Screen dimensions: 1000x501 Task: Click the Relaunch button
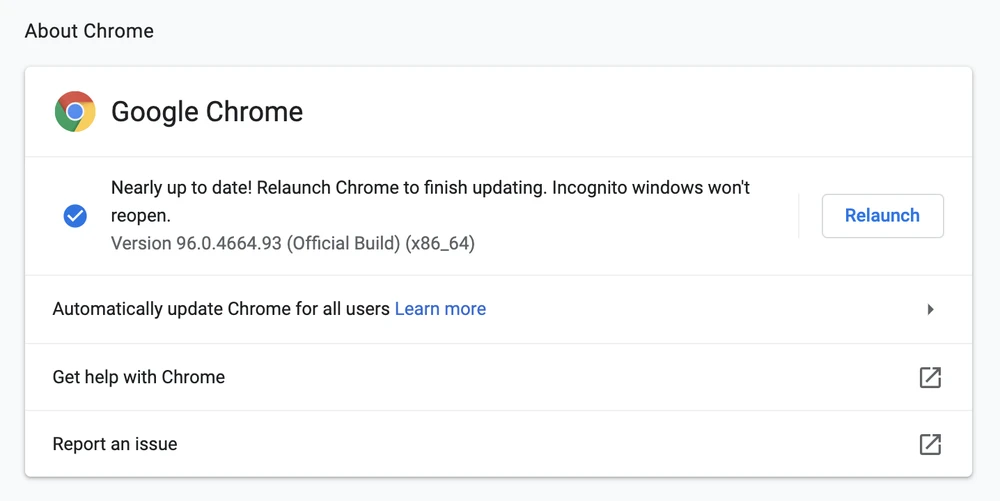tap(882, 216)
